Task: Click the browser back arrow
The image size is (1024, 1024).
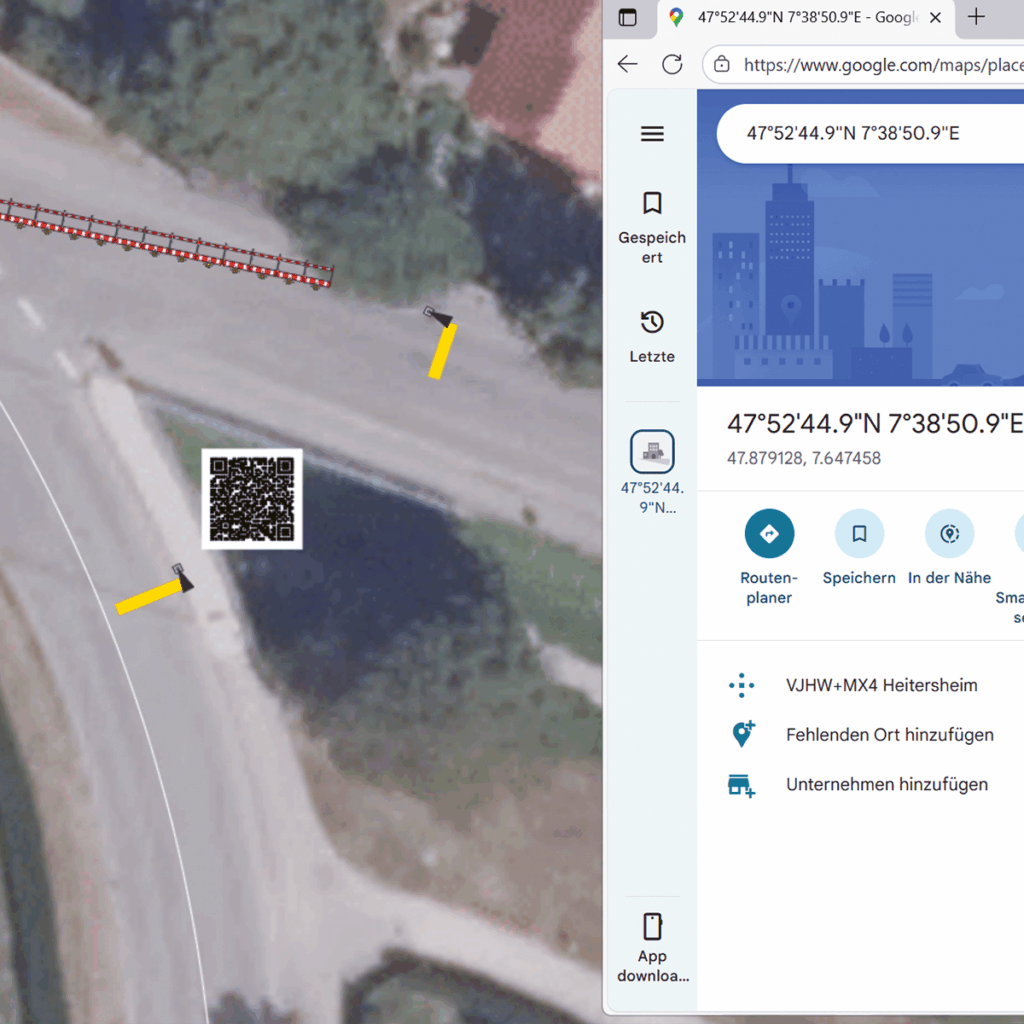Action: (627, 65)
